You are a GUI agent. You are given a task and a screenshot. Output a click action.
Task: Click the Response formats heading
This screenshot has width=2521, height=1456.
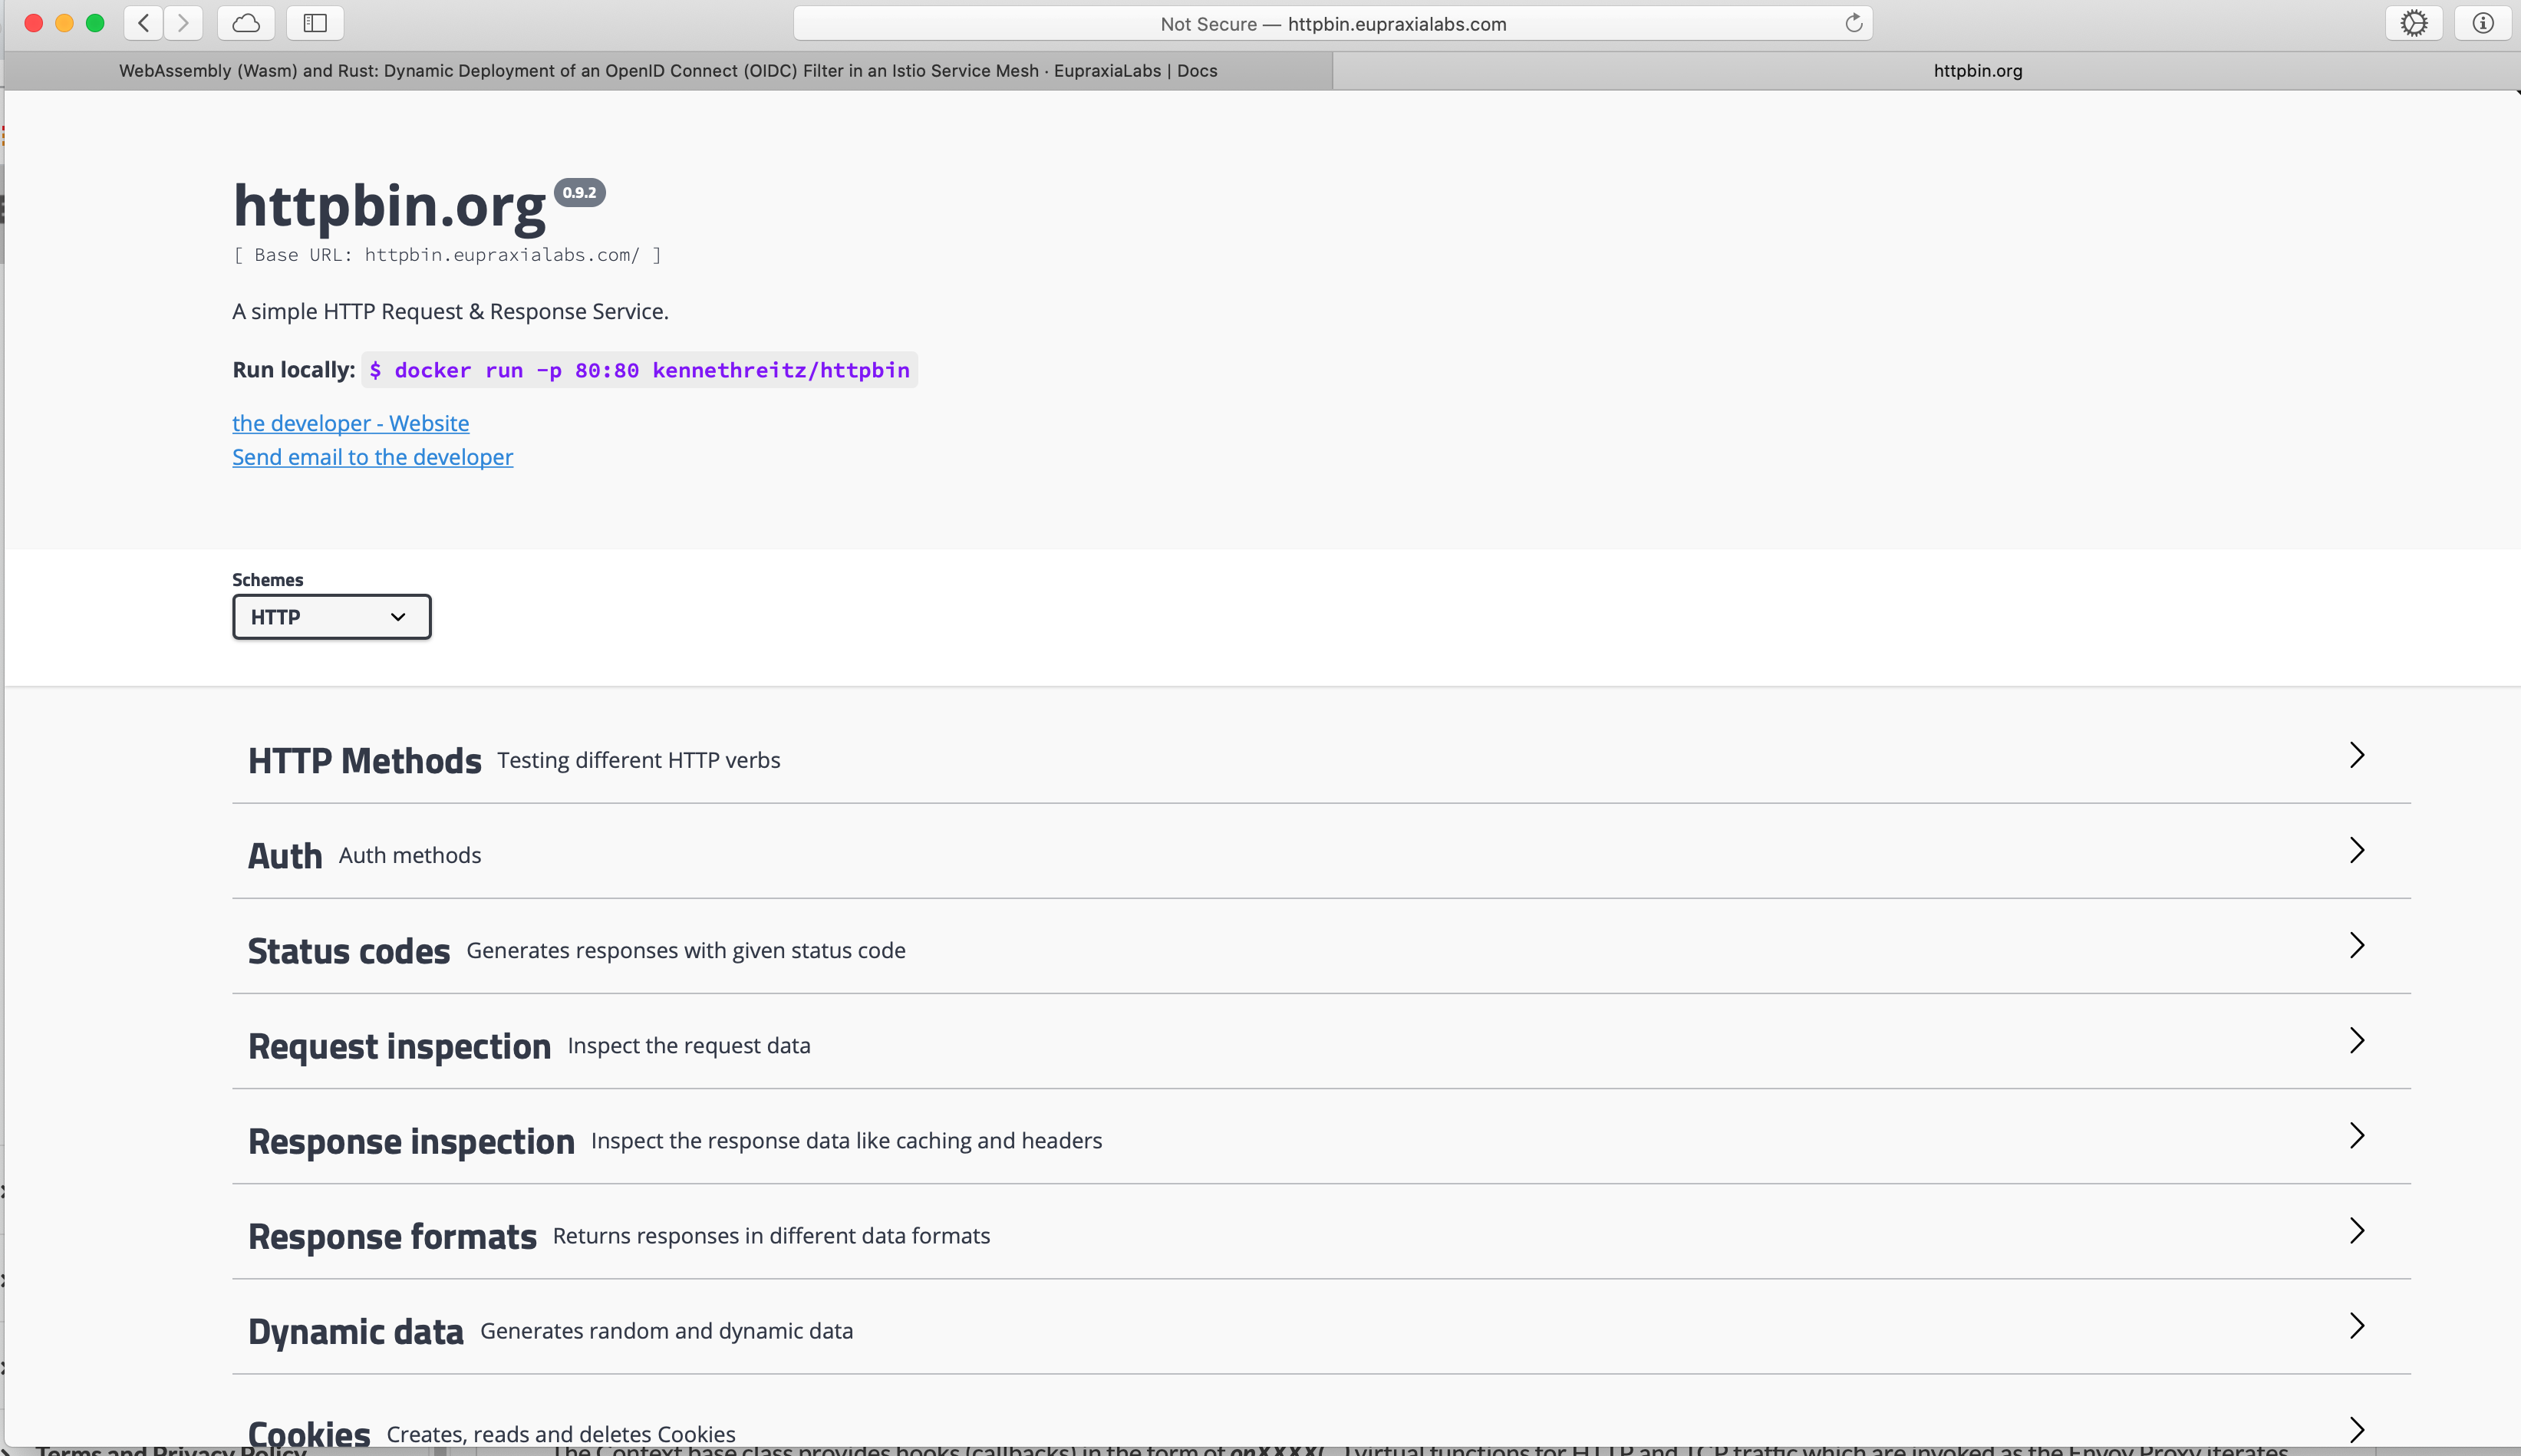[x=392, y=1236]
